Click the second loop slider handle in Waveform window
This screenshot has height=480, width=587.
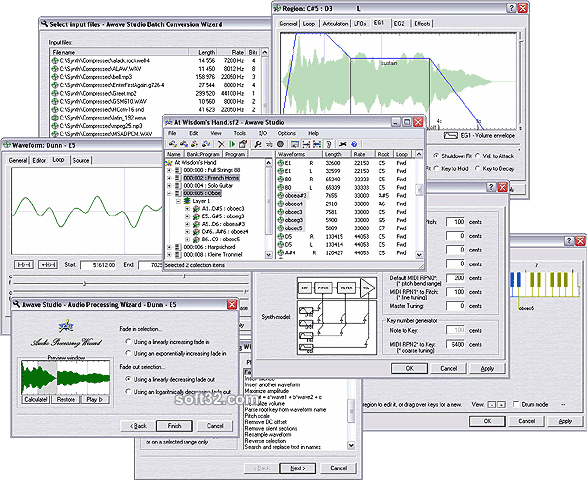tap(85, 284)
